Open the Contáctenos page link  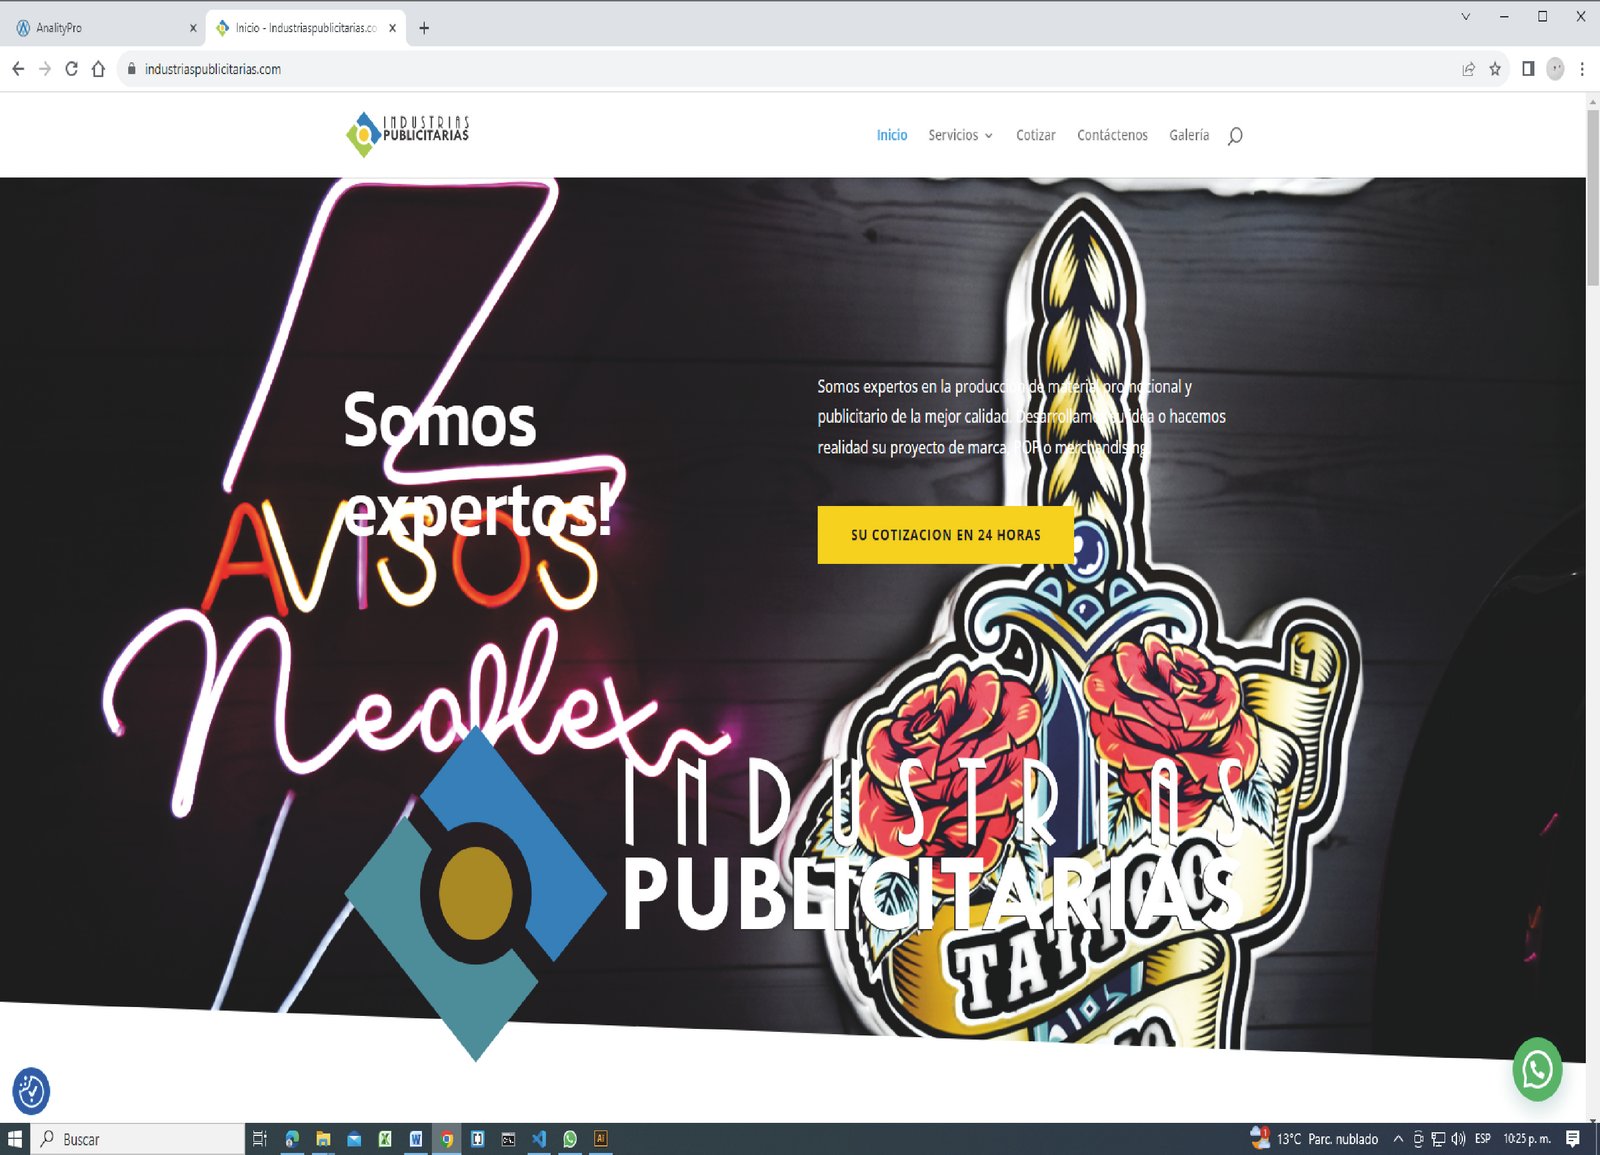point(1112,135)
